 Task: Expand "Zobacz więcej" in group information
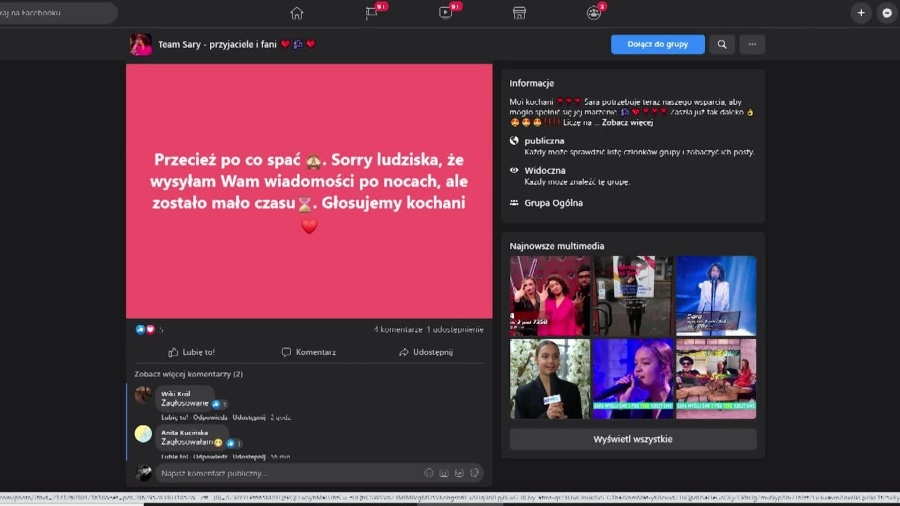(627, 122)
